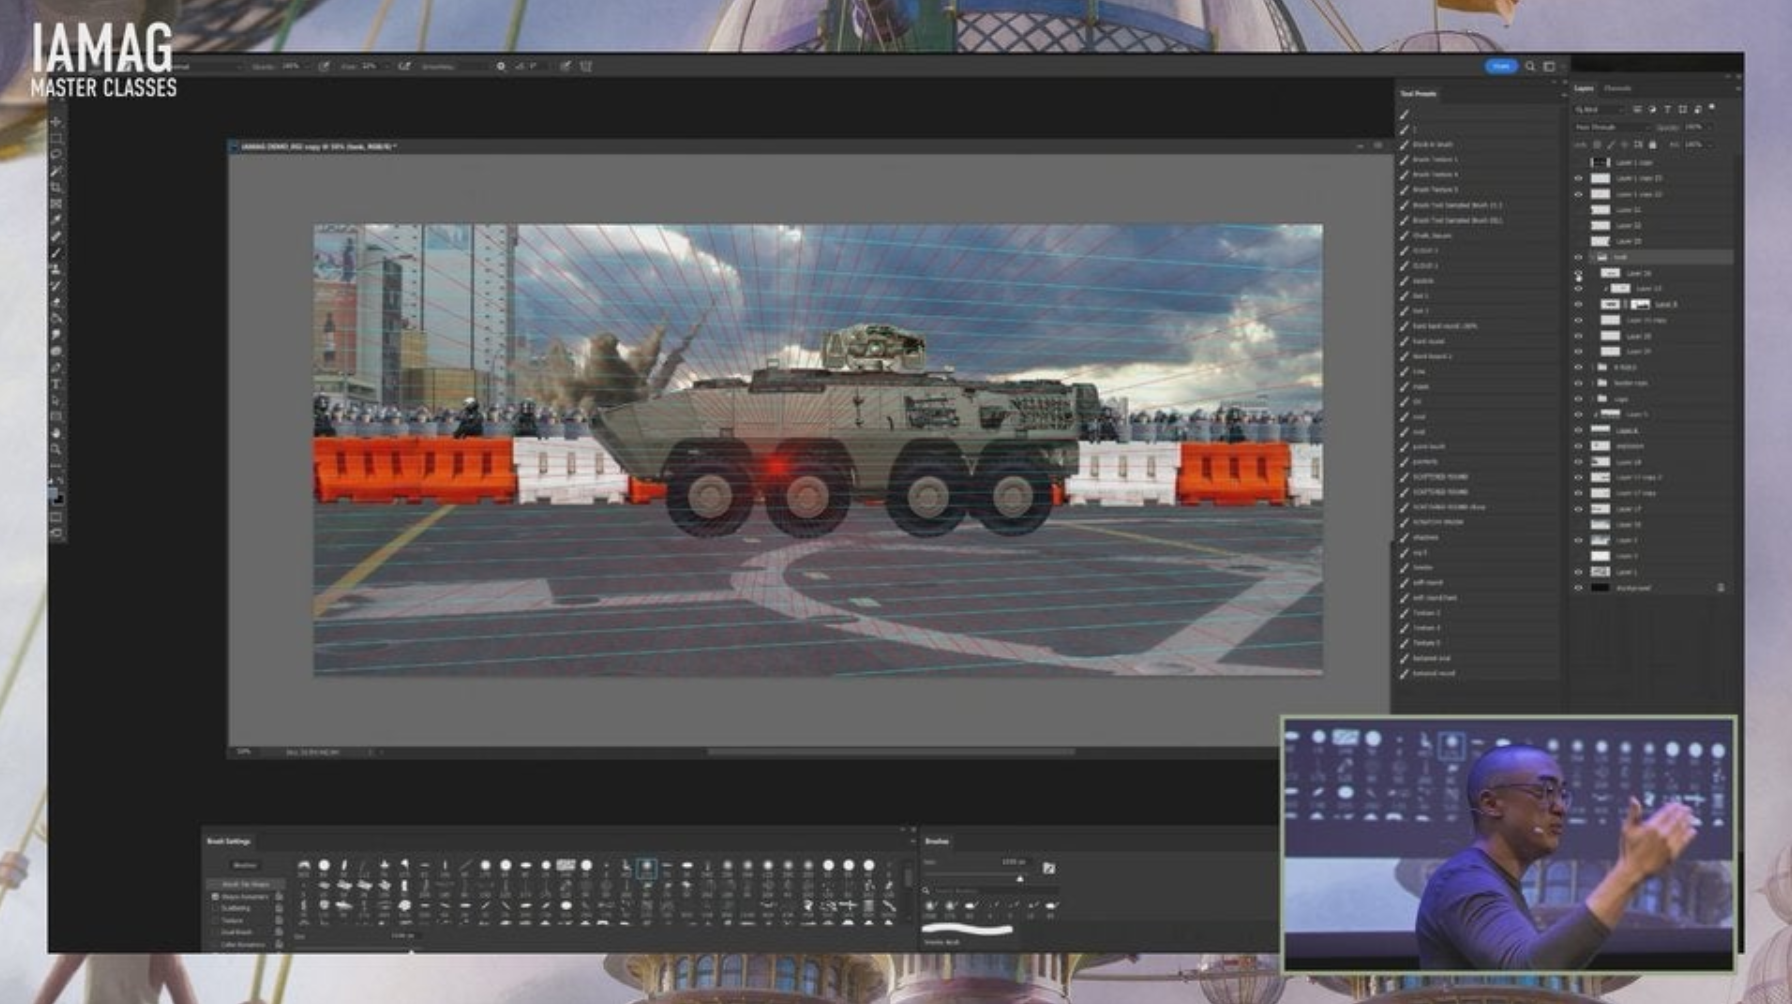Select the Lasso tool
1792x1004 pixels.
tap(56, 154)
